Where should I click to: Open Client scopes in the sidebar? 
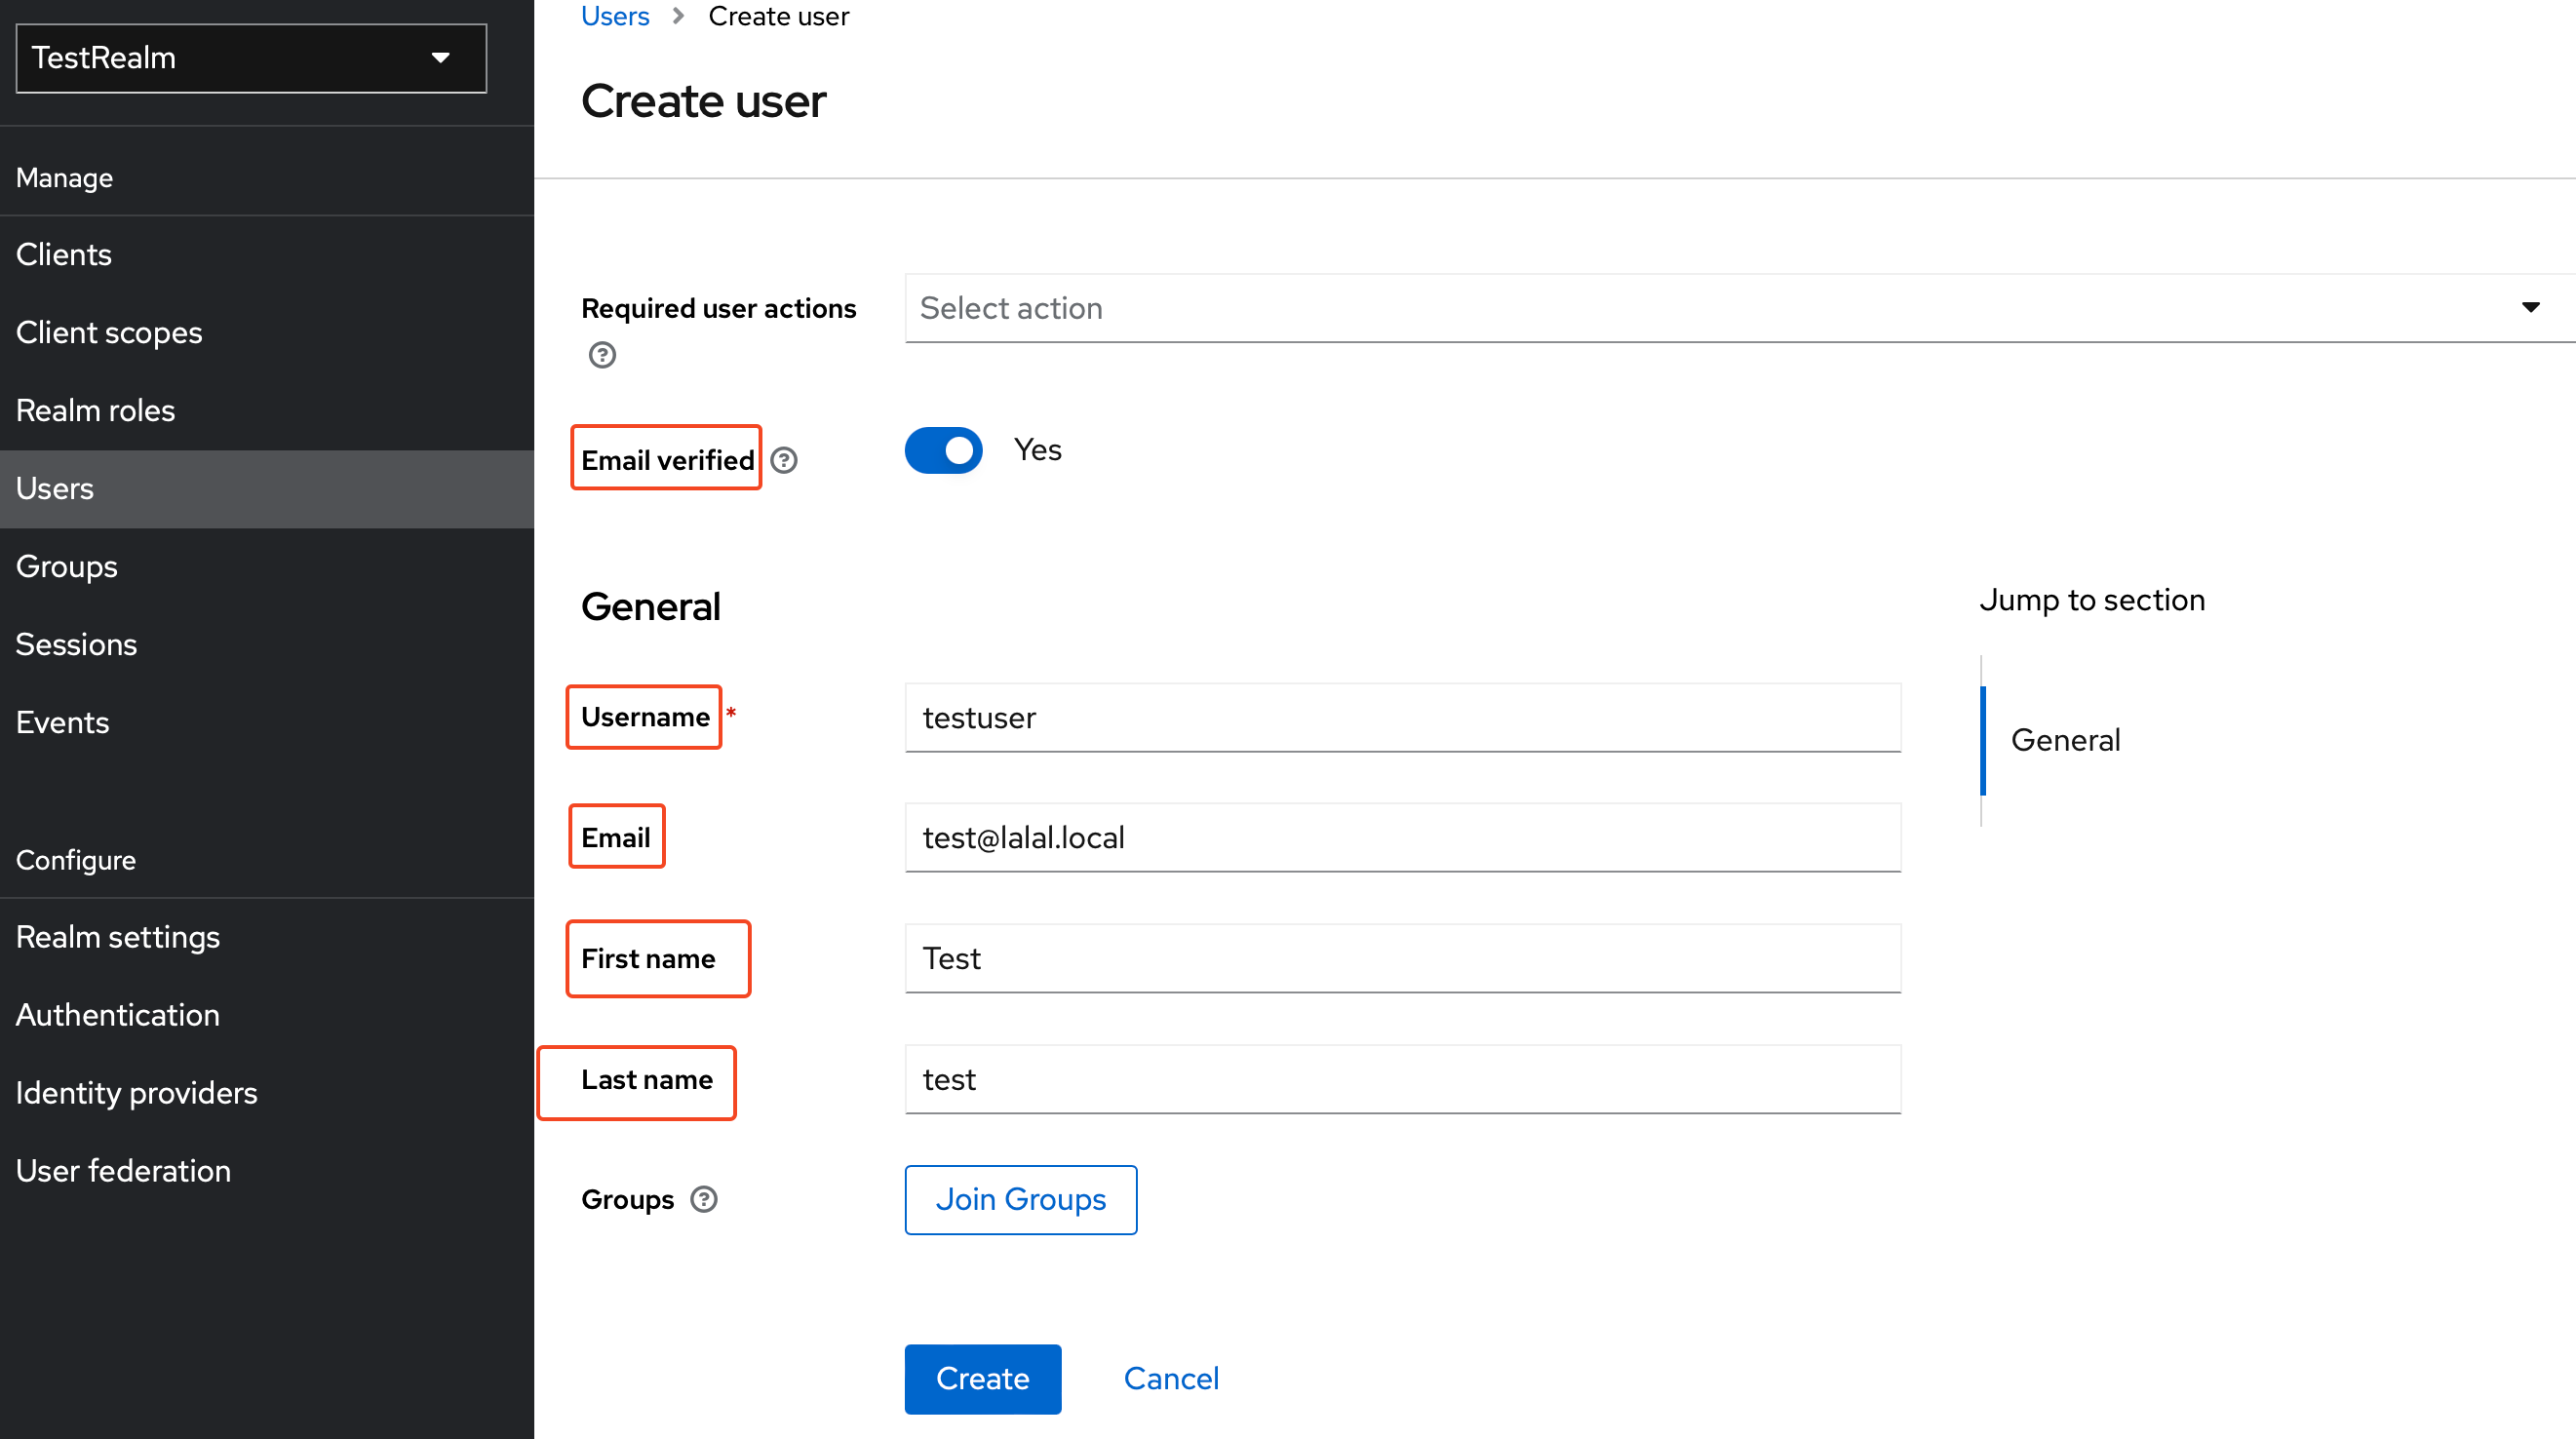click(x=267, y=332)
